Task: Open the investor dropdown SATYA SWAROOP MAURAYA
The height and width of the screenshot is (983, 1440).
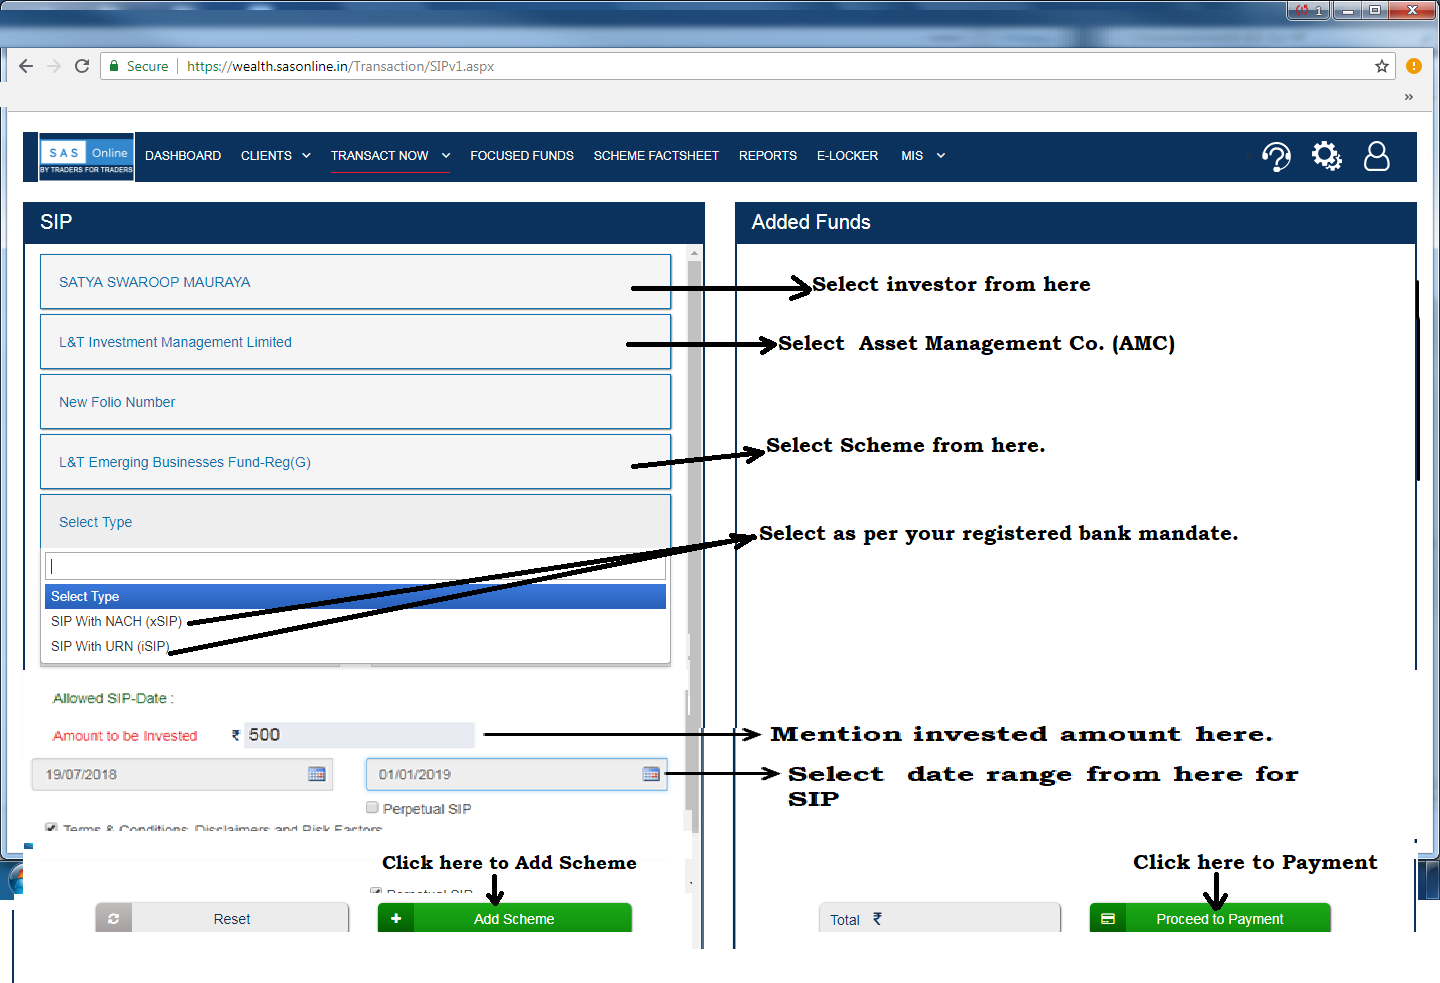Action: [x=355, y=282]
